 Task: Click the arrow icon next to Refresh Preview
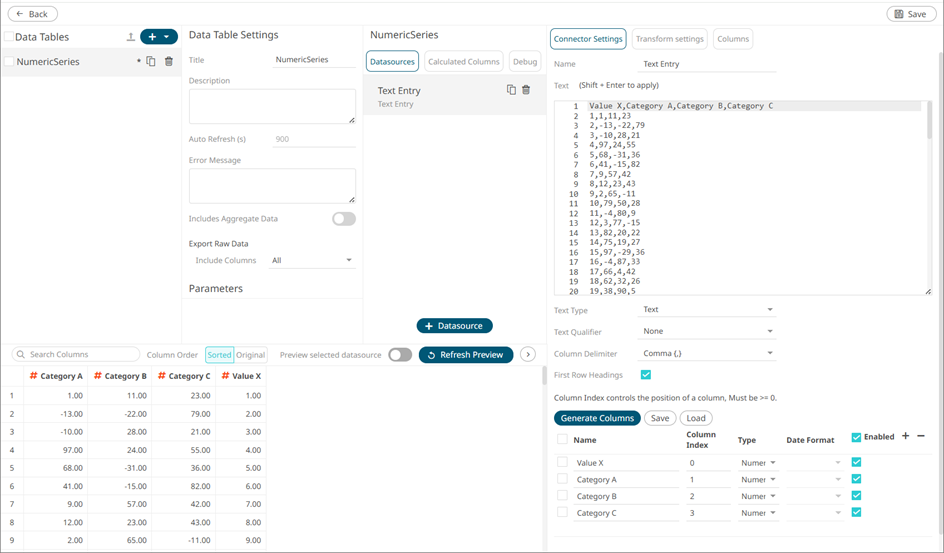[x=528, y=355]
